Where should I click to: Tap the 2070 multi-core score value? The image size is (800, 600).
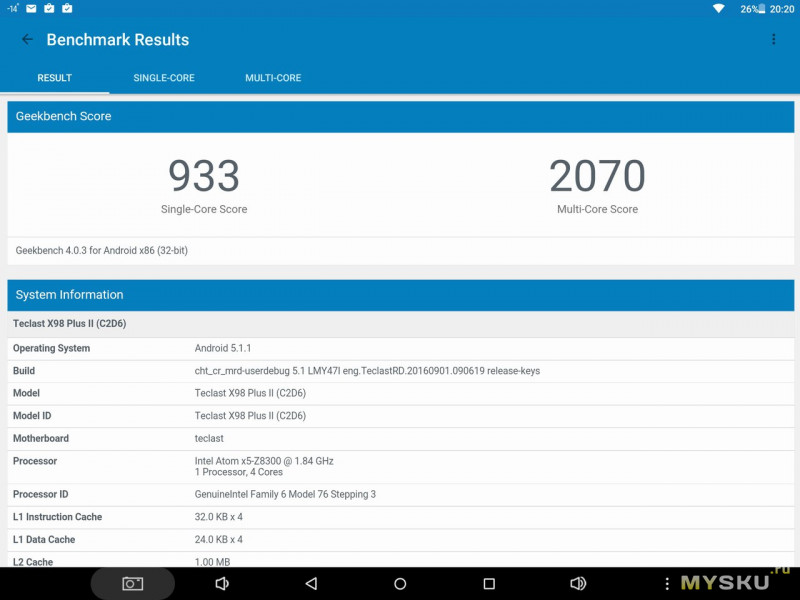[x=597, y=176]
